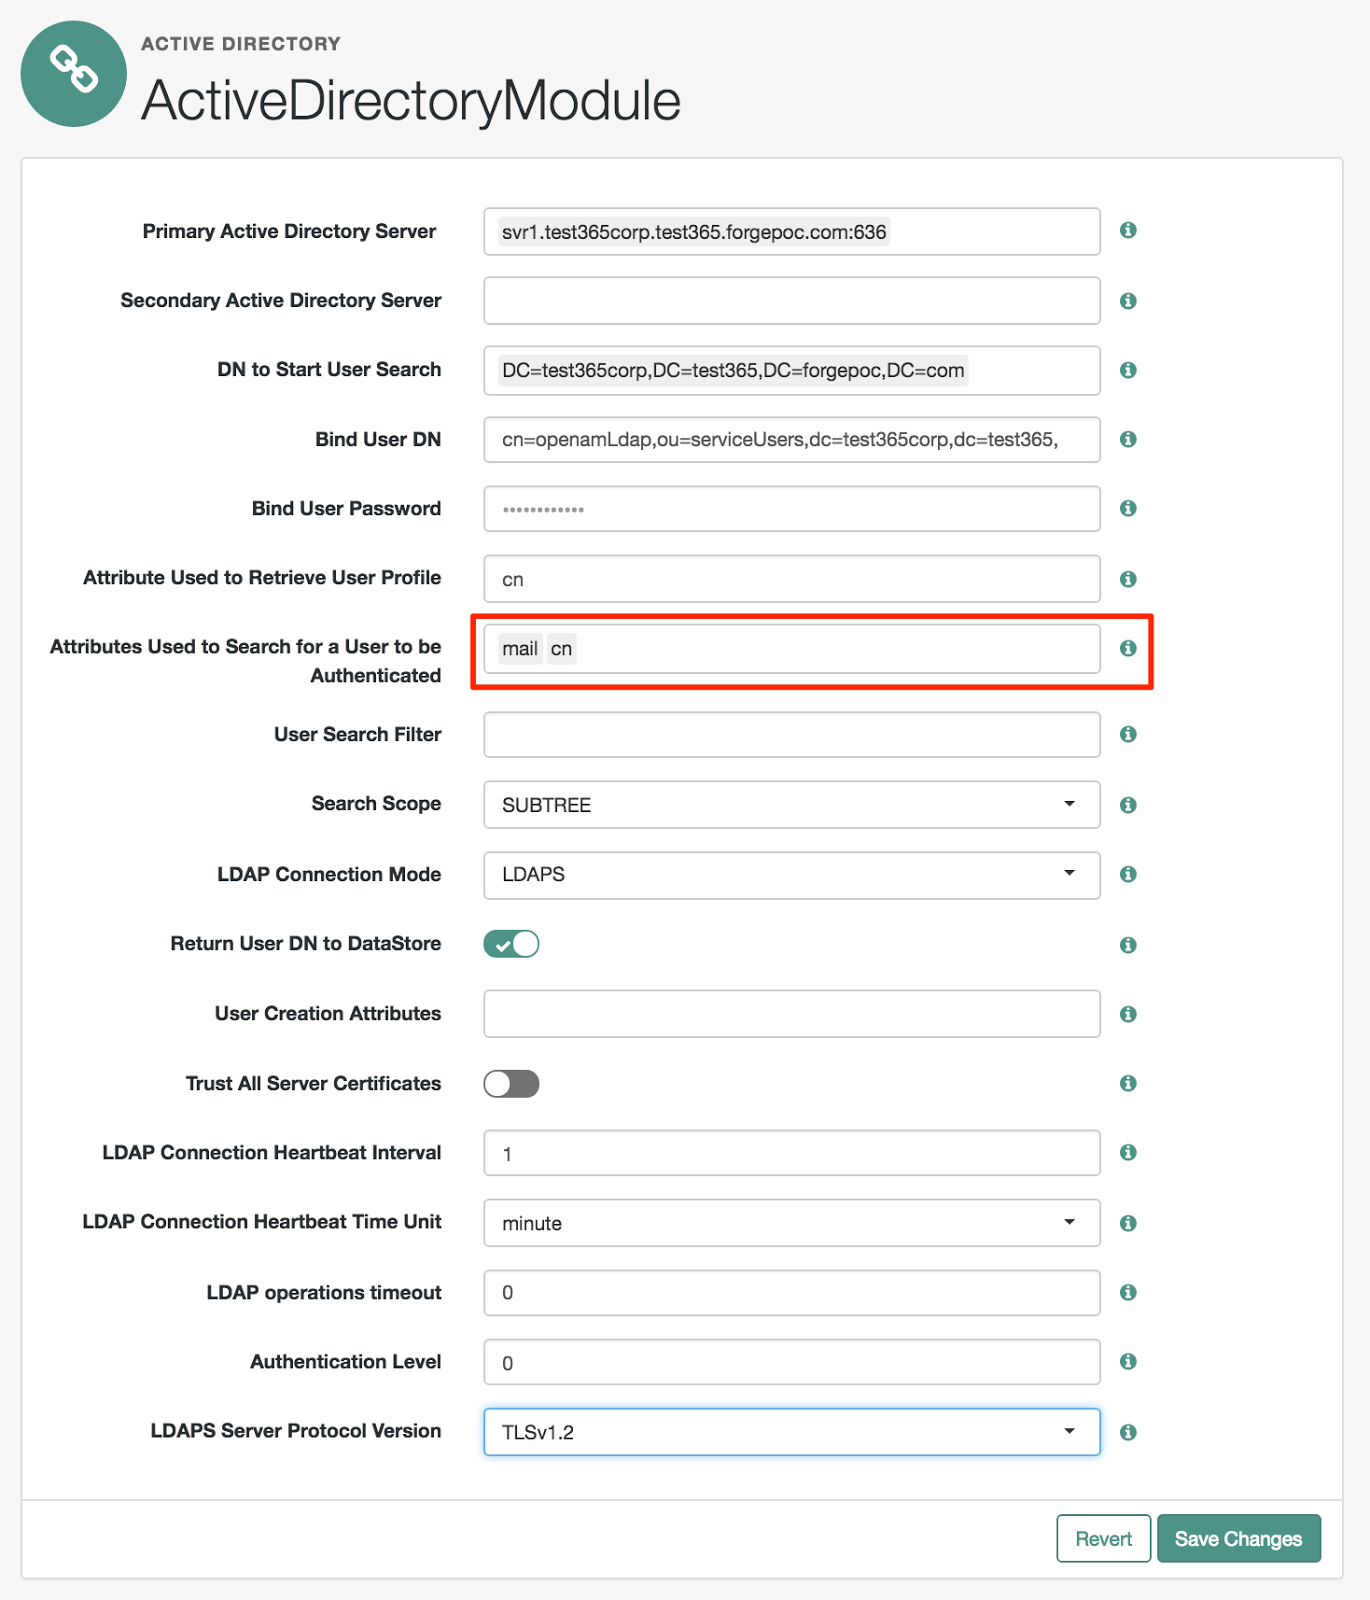Select the mail attribute chip
This screenshot has width=1370, height=1600.
coord(520,648)
